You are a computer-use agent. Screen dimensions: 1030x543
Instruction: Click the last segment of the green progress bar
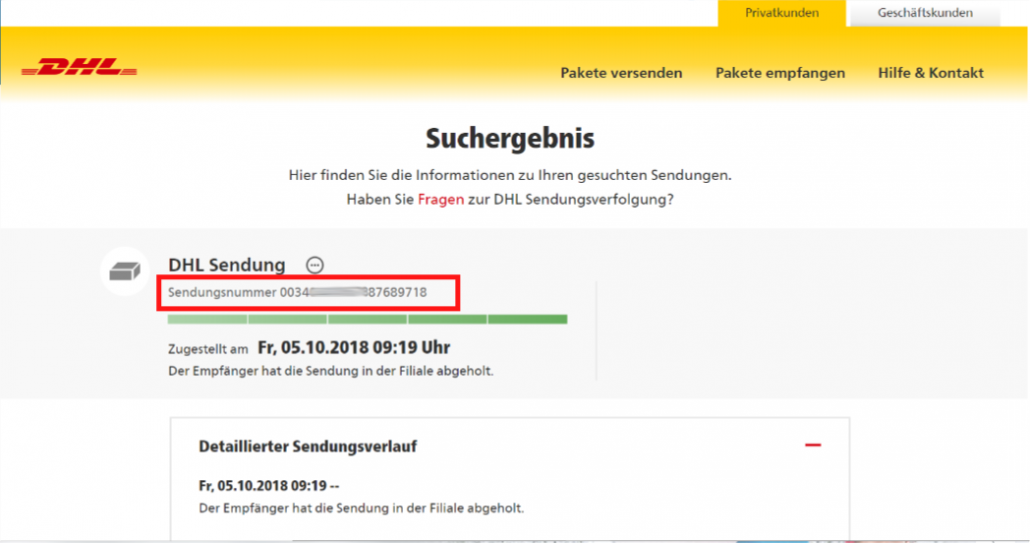[x=527, y=320]
